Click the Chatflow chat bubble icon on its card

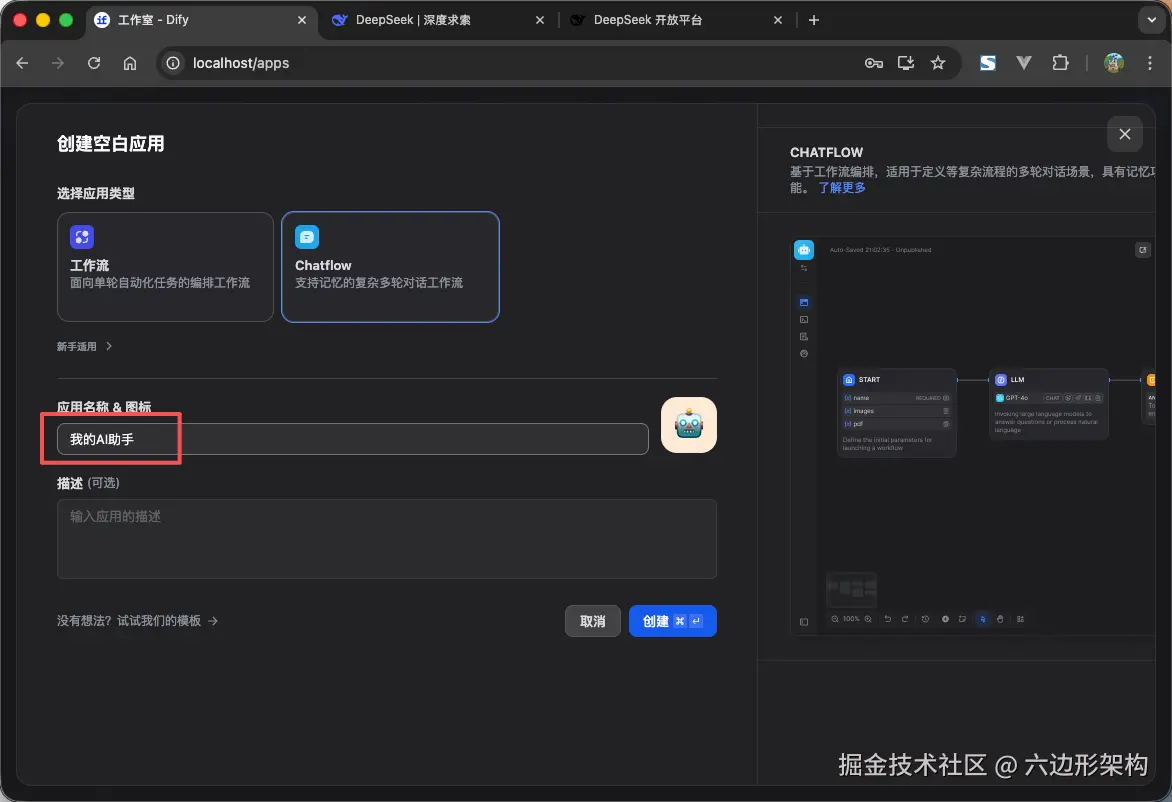(x=306, y=237)
